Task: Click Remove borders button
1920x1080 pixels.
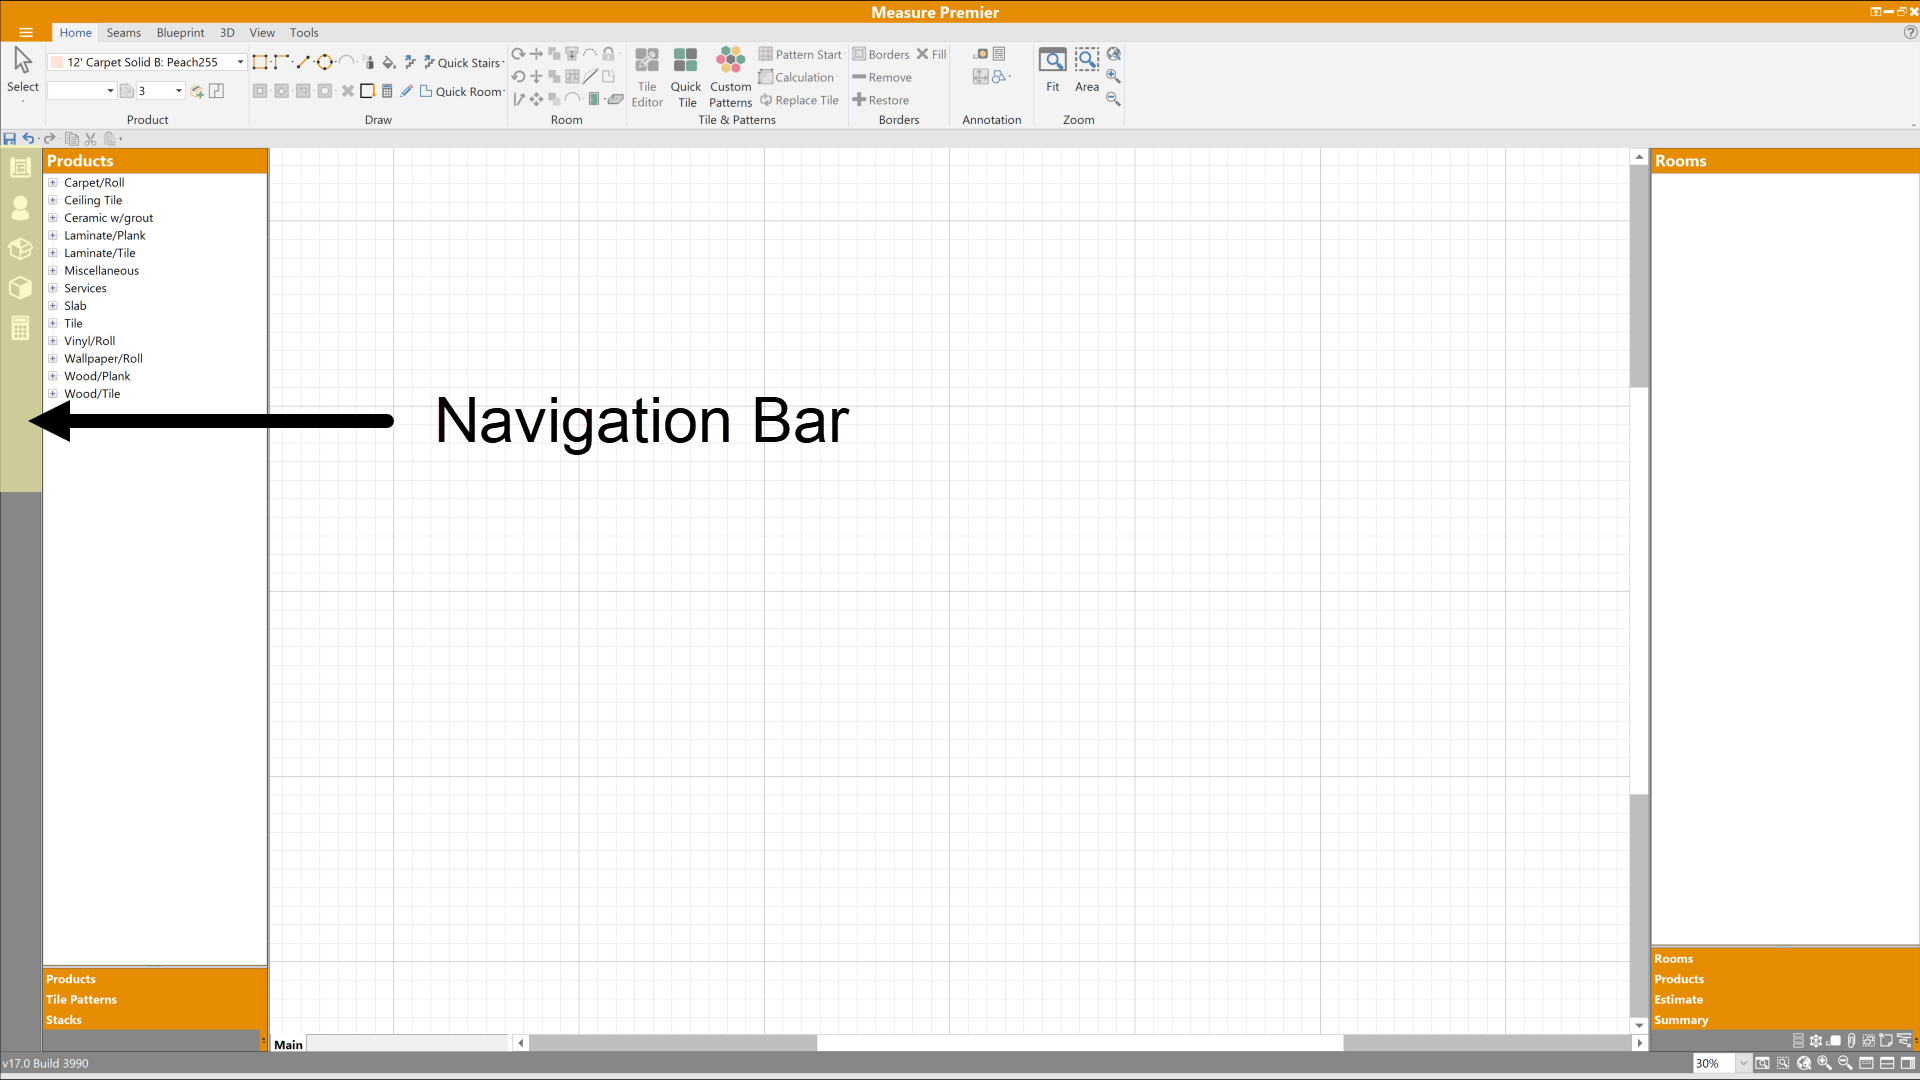Action: [882, 77]
